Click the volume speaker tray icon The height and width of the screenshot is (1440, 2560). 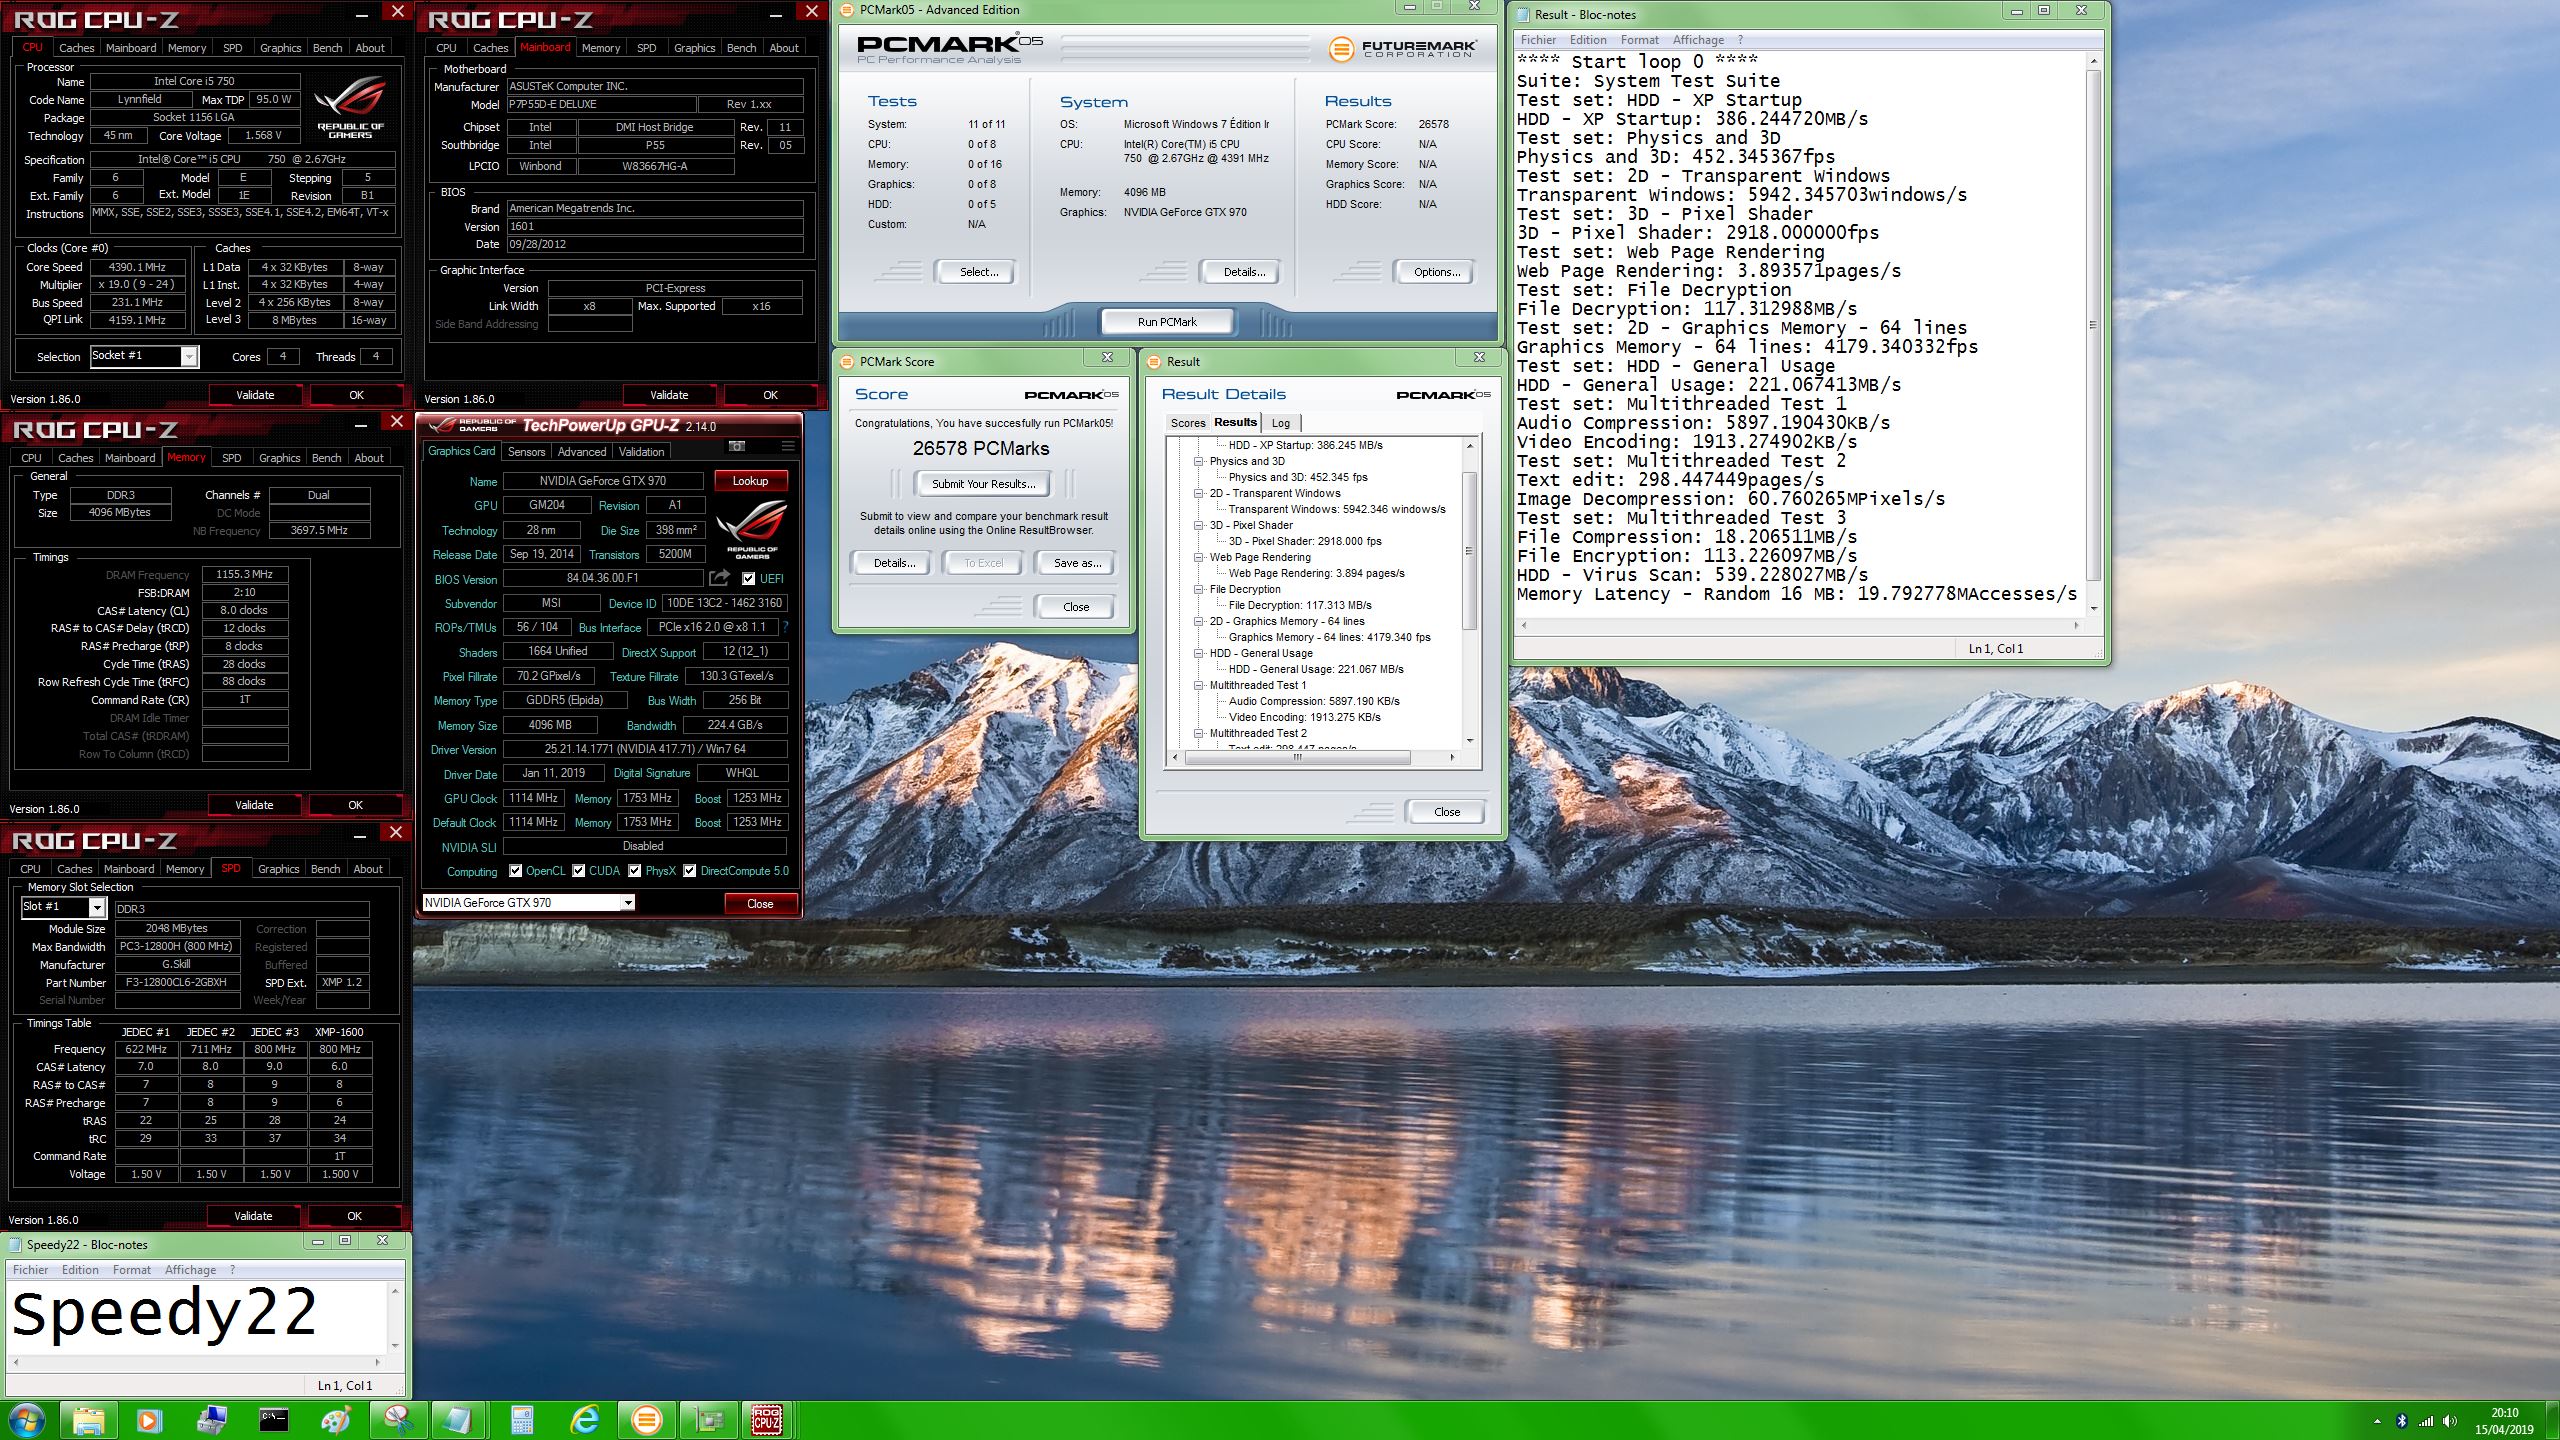(x=2449, y=1421)
